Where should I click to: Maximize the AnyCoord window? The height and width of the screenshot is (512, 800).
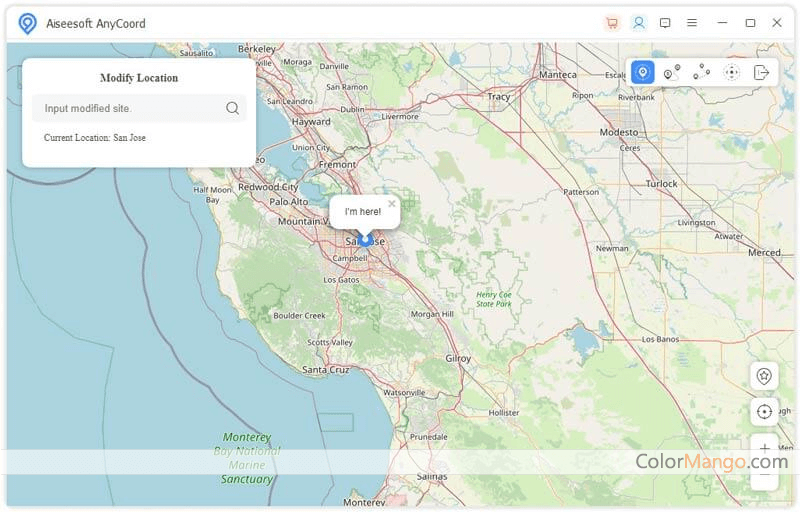750,23
